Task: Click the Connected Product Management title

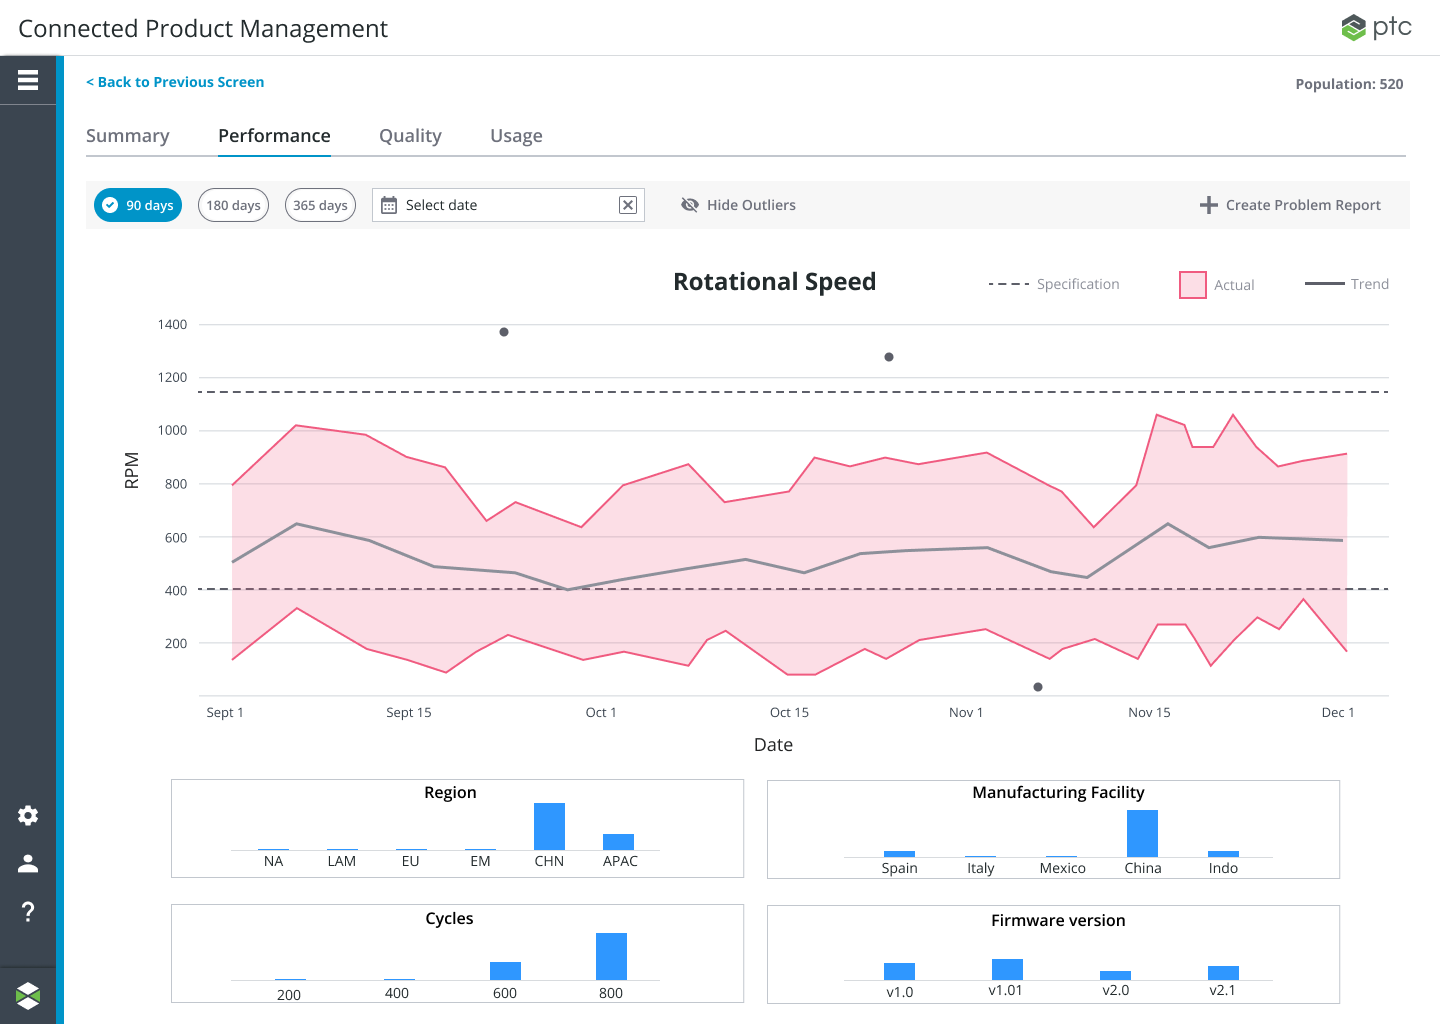Action: click(x=203, y=29)
